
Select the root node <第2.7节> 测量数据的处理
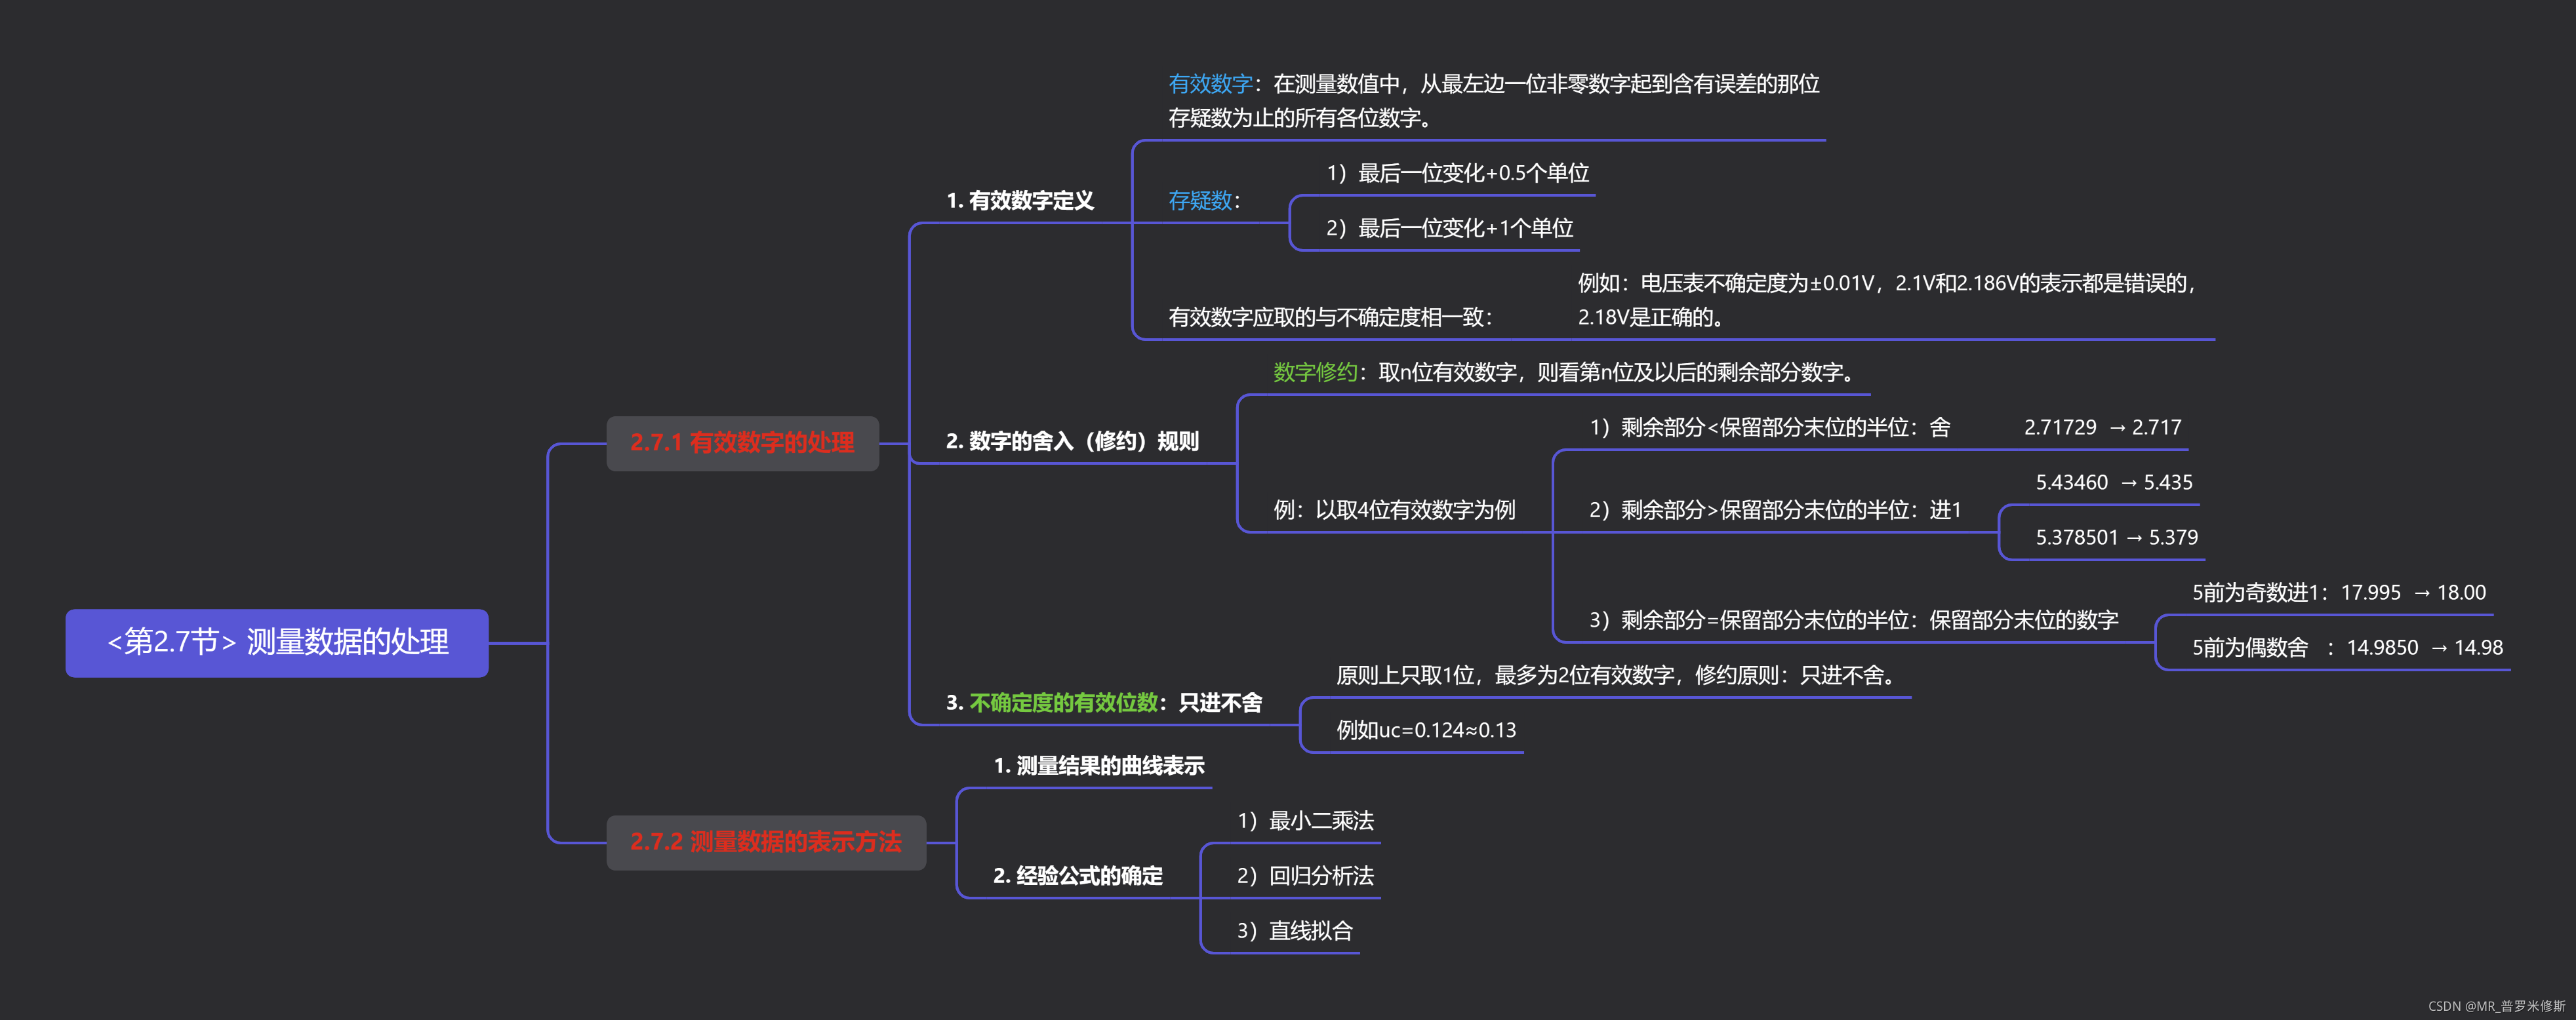pos(277,642)
